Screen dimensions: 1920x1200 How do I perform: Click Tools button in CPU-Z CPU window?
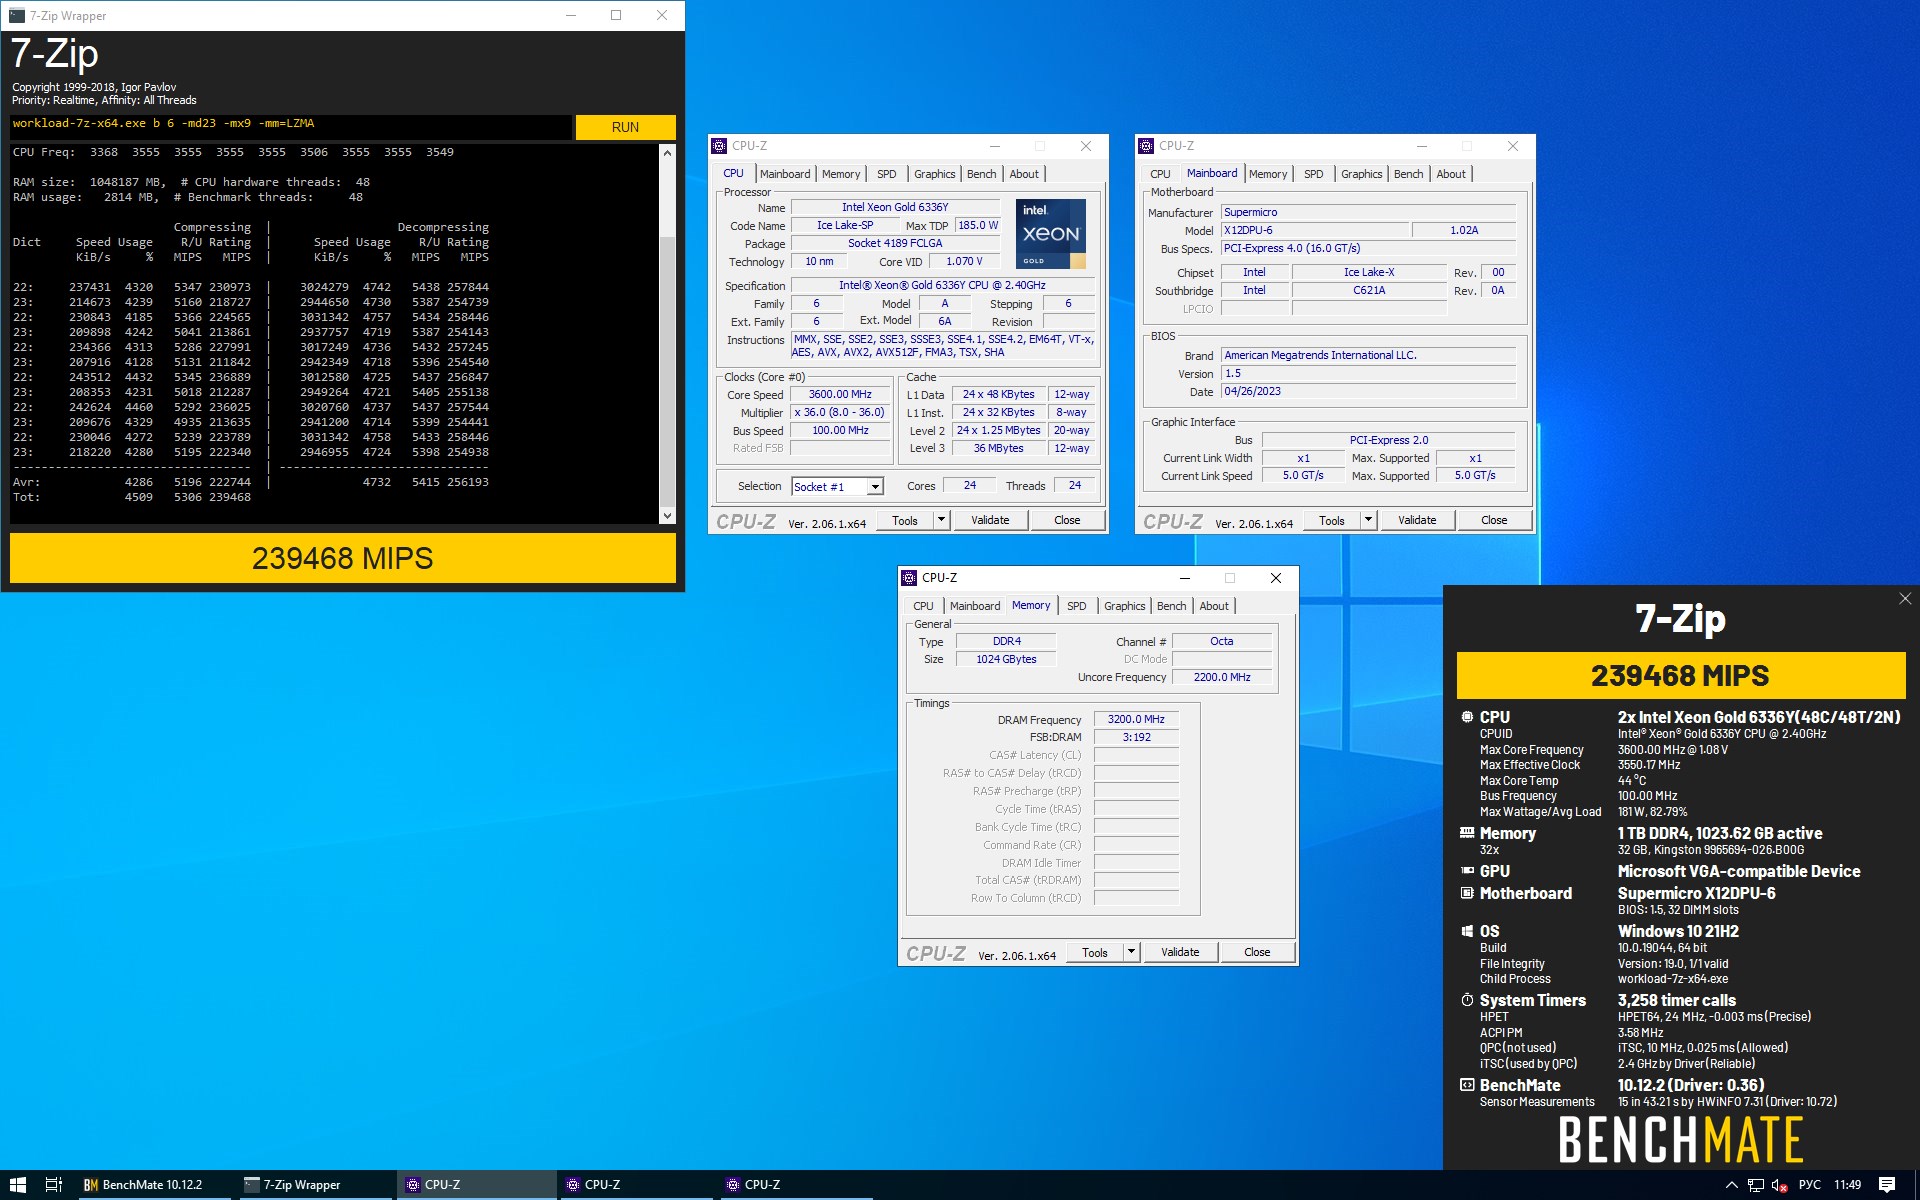coord(905,521)
